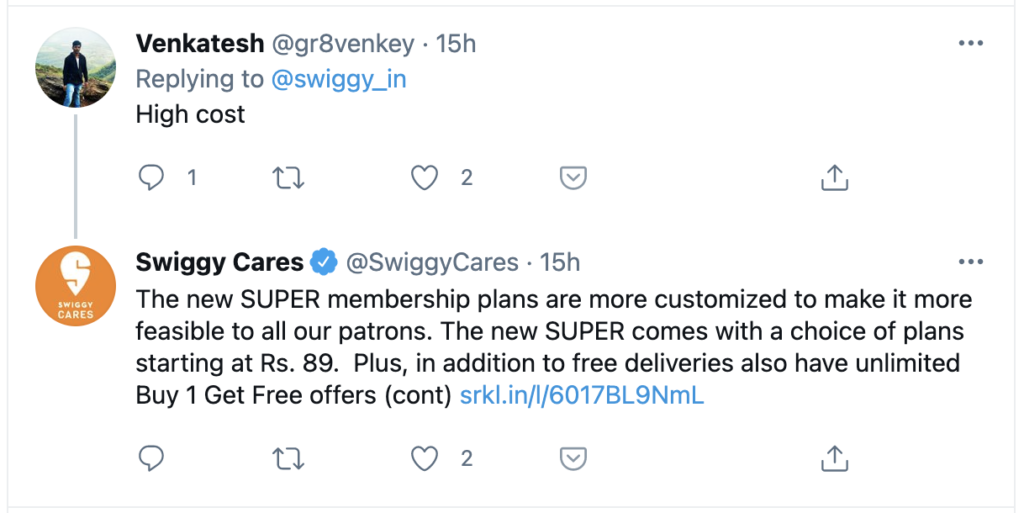Retweet the Swiggy Cares tweet
Image resolution: width=1024 pixels, height=513 pixels.
point(288,458)
